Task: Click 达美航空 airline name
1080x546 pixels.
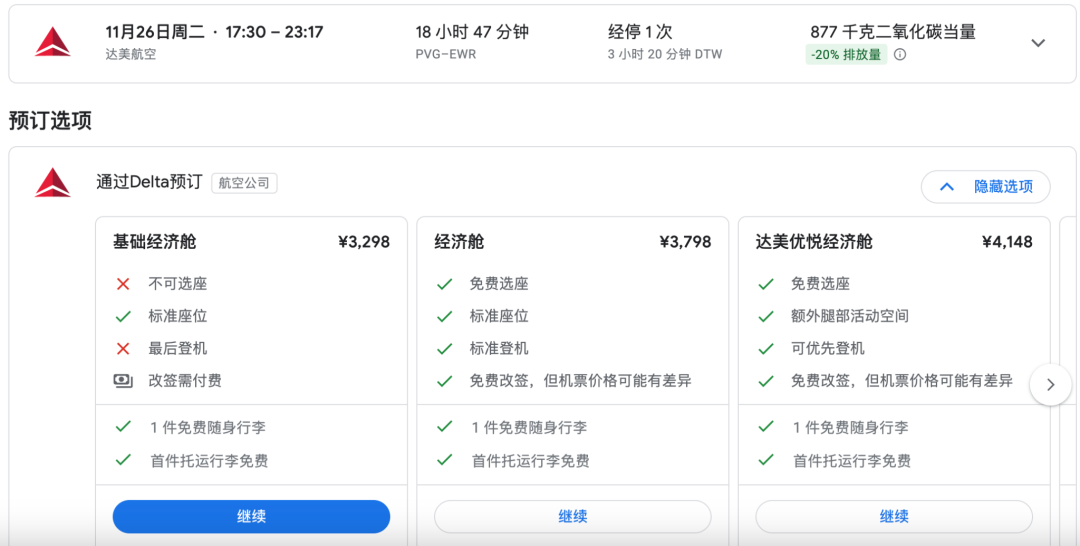Action: pos(131,54)
